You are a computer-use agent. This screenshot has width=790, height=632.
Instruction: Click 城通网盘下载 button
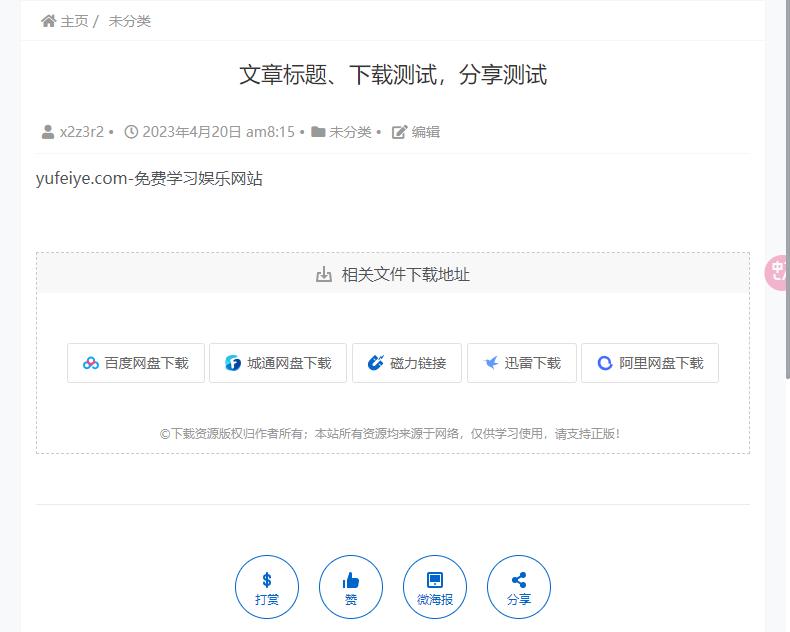click(278, 363)
